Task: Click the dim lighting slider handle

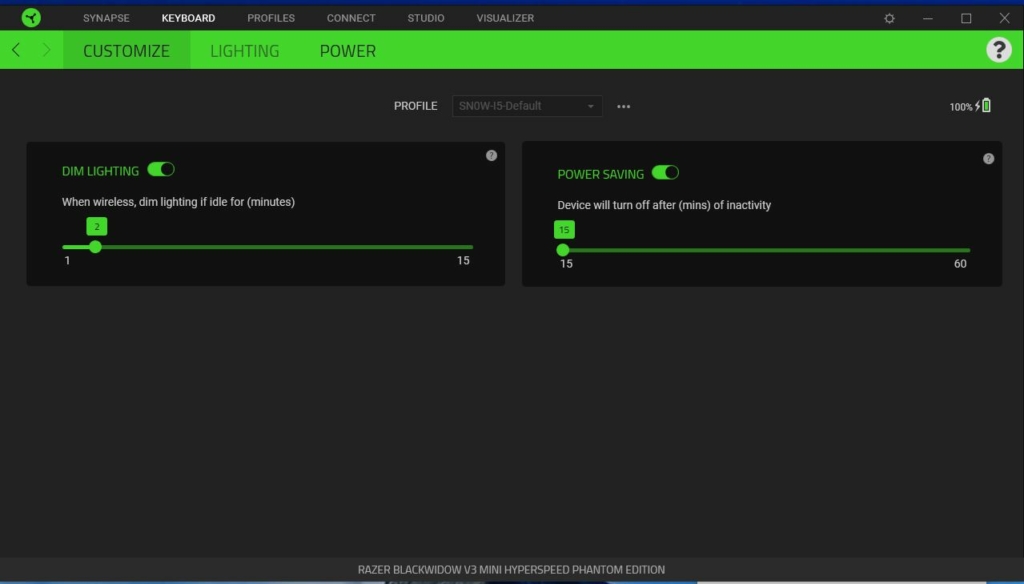Action: click(x=95, y=247)
